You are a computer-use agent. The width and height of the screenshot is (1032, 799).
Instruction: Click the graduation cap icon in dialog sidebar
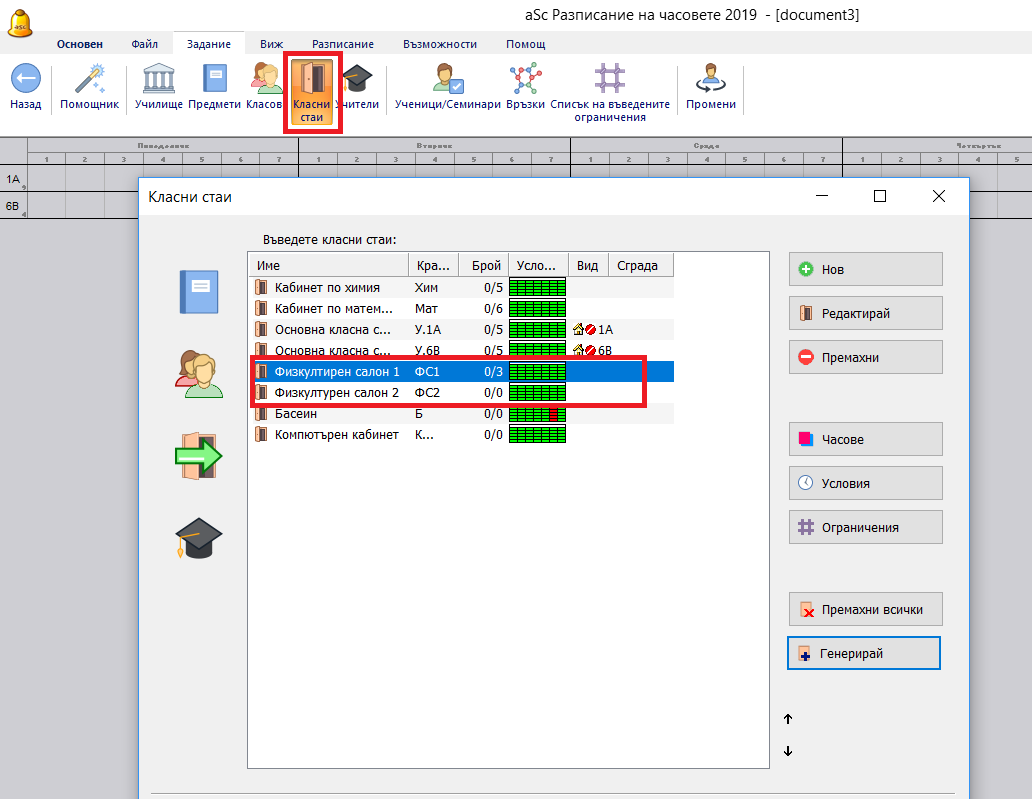pos(197,539)
